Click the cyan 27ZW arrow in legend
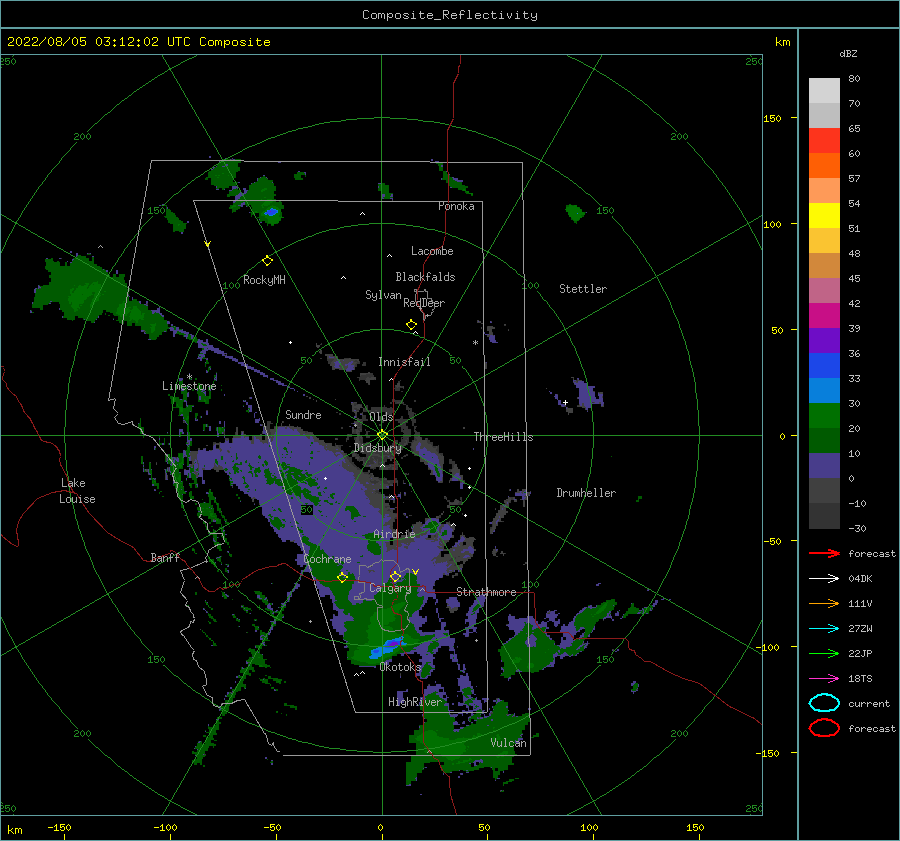The width and height of the screenshot is (900, 841). tap(824, 629)
